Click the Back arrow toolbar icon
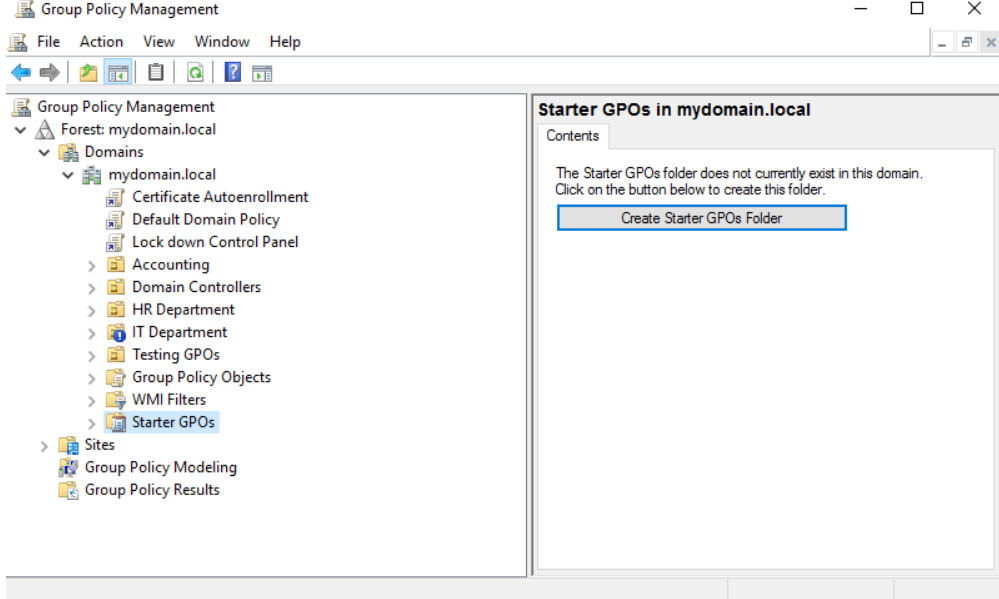Screen dimensions: 999x599 pyautogui.click(x=21, y=72)
